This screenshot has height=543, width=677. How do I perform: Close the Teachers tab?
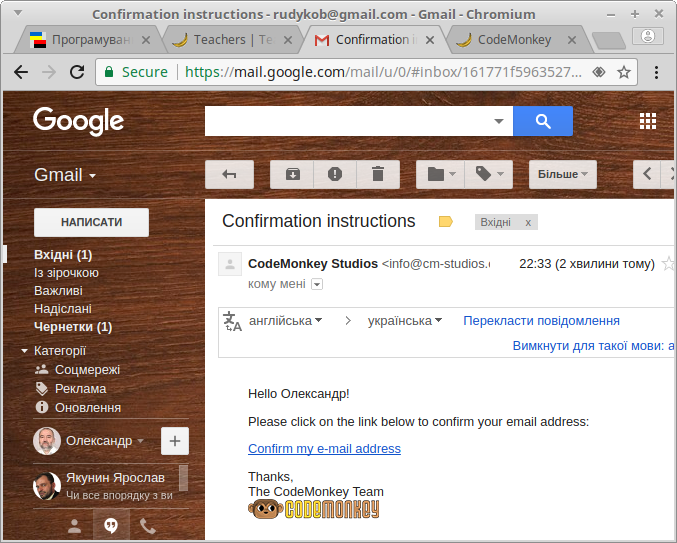click(288, 40)
